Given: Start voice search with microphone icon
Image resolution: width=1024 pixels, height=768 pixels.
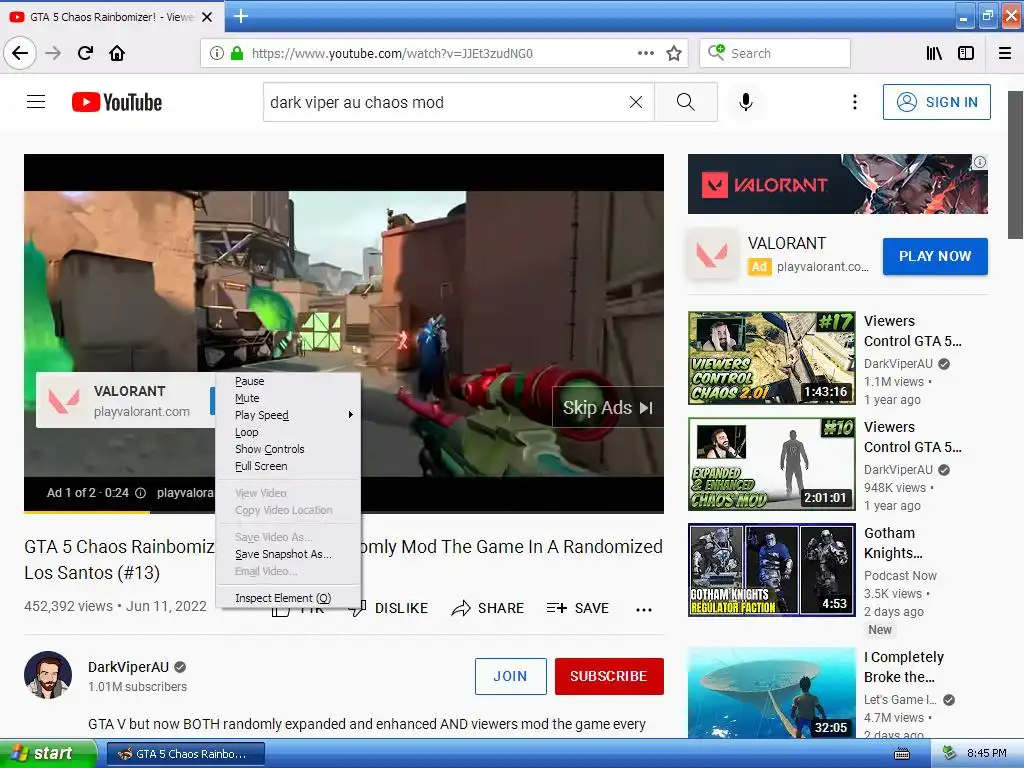Looking at the screenshot, I should click(x=746, y=102).
